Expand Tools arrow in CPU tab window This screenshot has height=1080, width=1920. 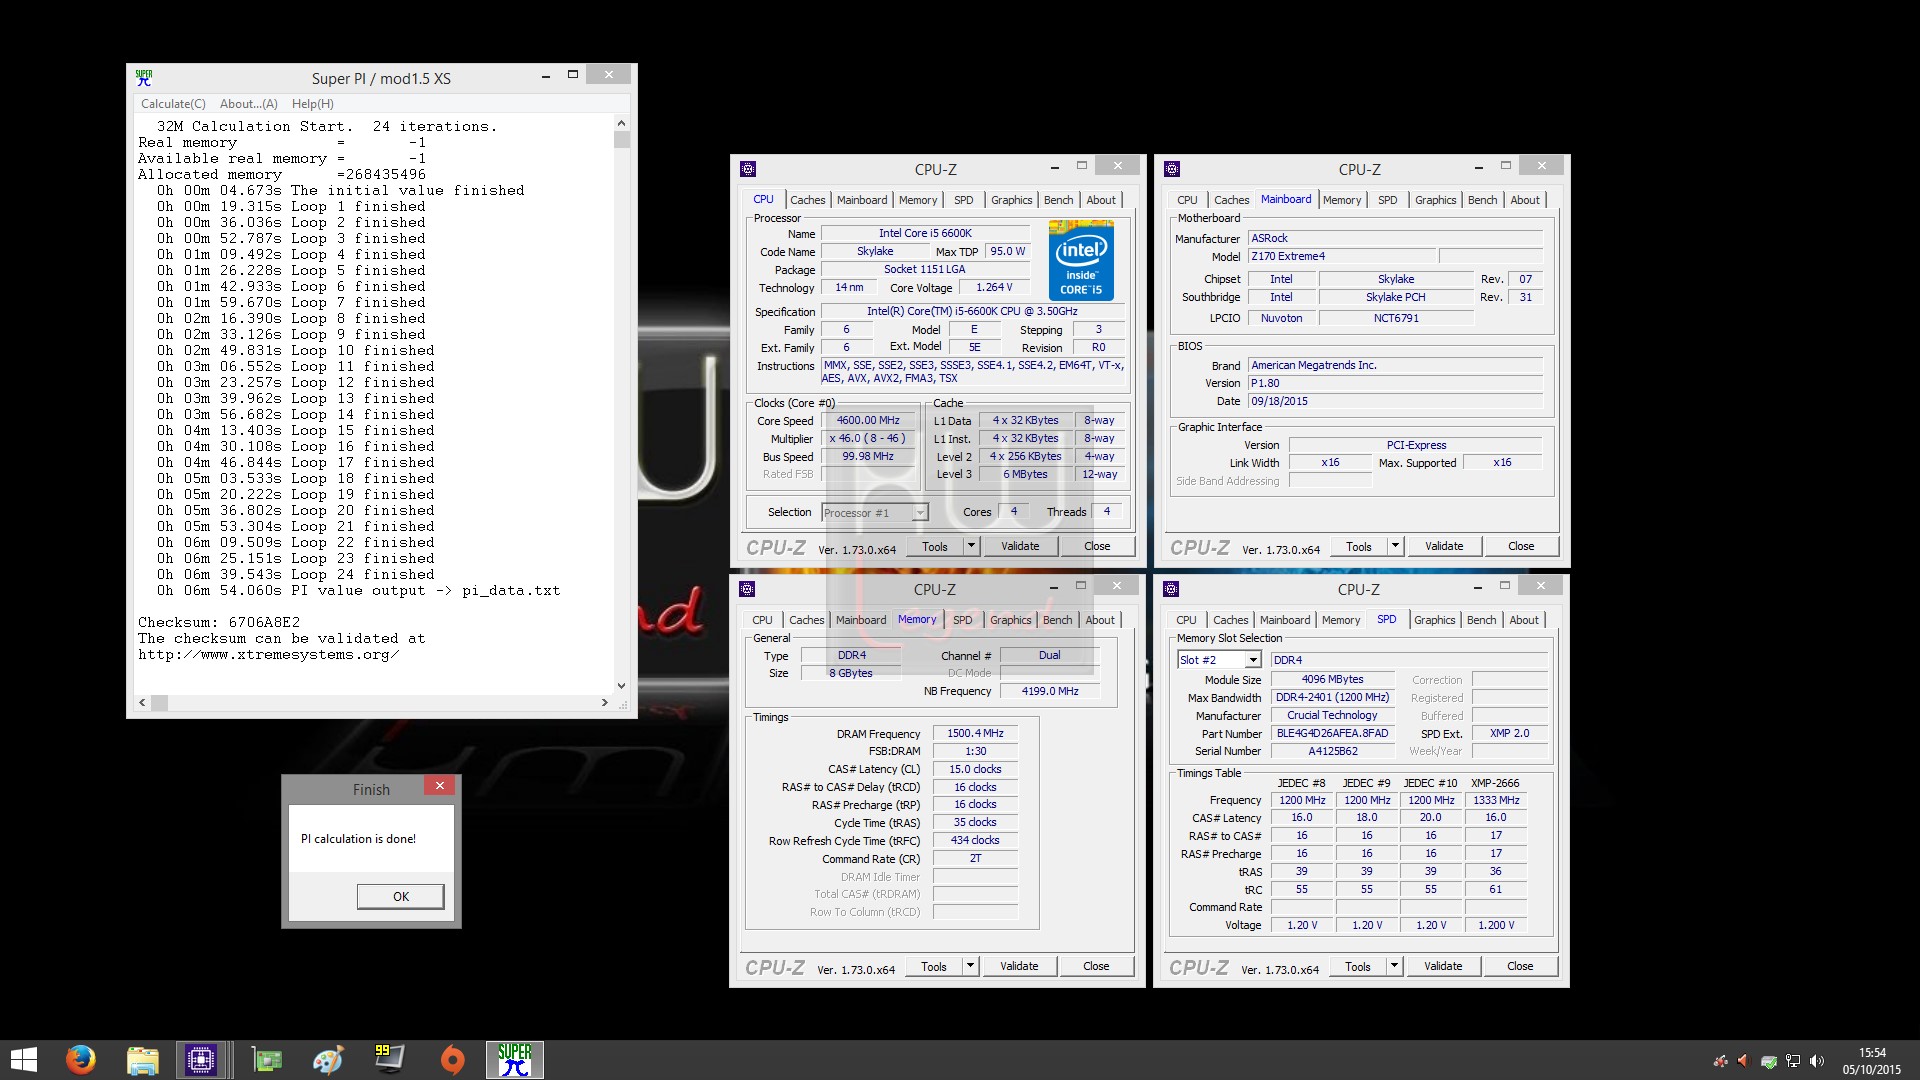970,546
